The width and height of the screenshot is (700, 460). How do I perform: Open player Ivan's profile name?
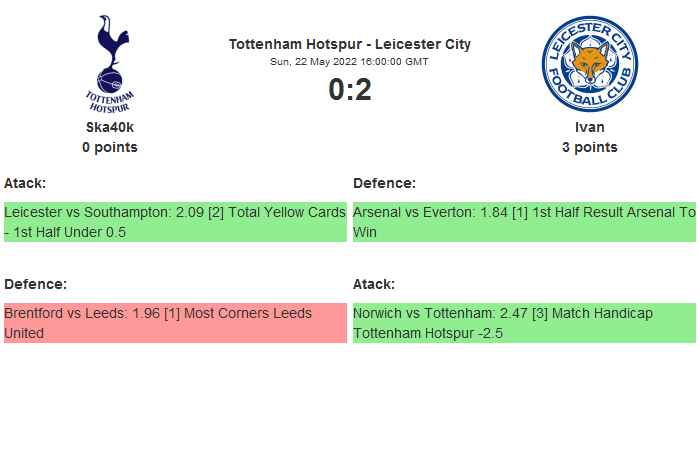pos(589,127)
